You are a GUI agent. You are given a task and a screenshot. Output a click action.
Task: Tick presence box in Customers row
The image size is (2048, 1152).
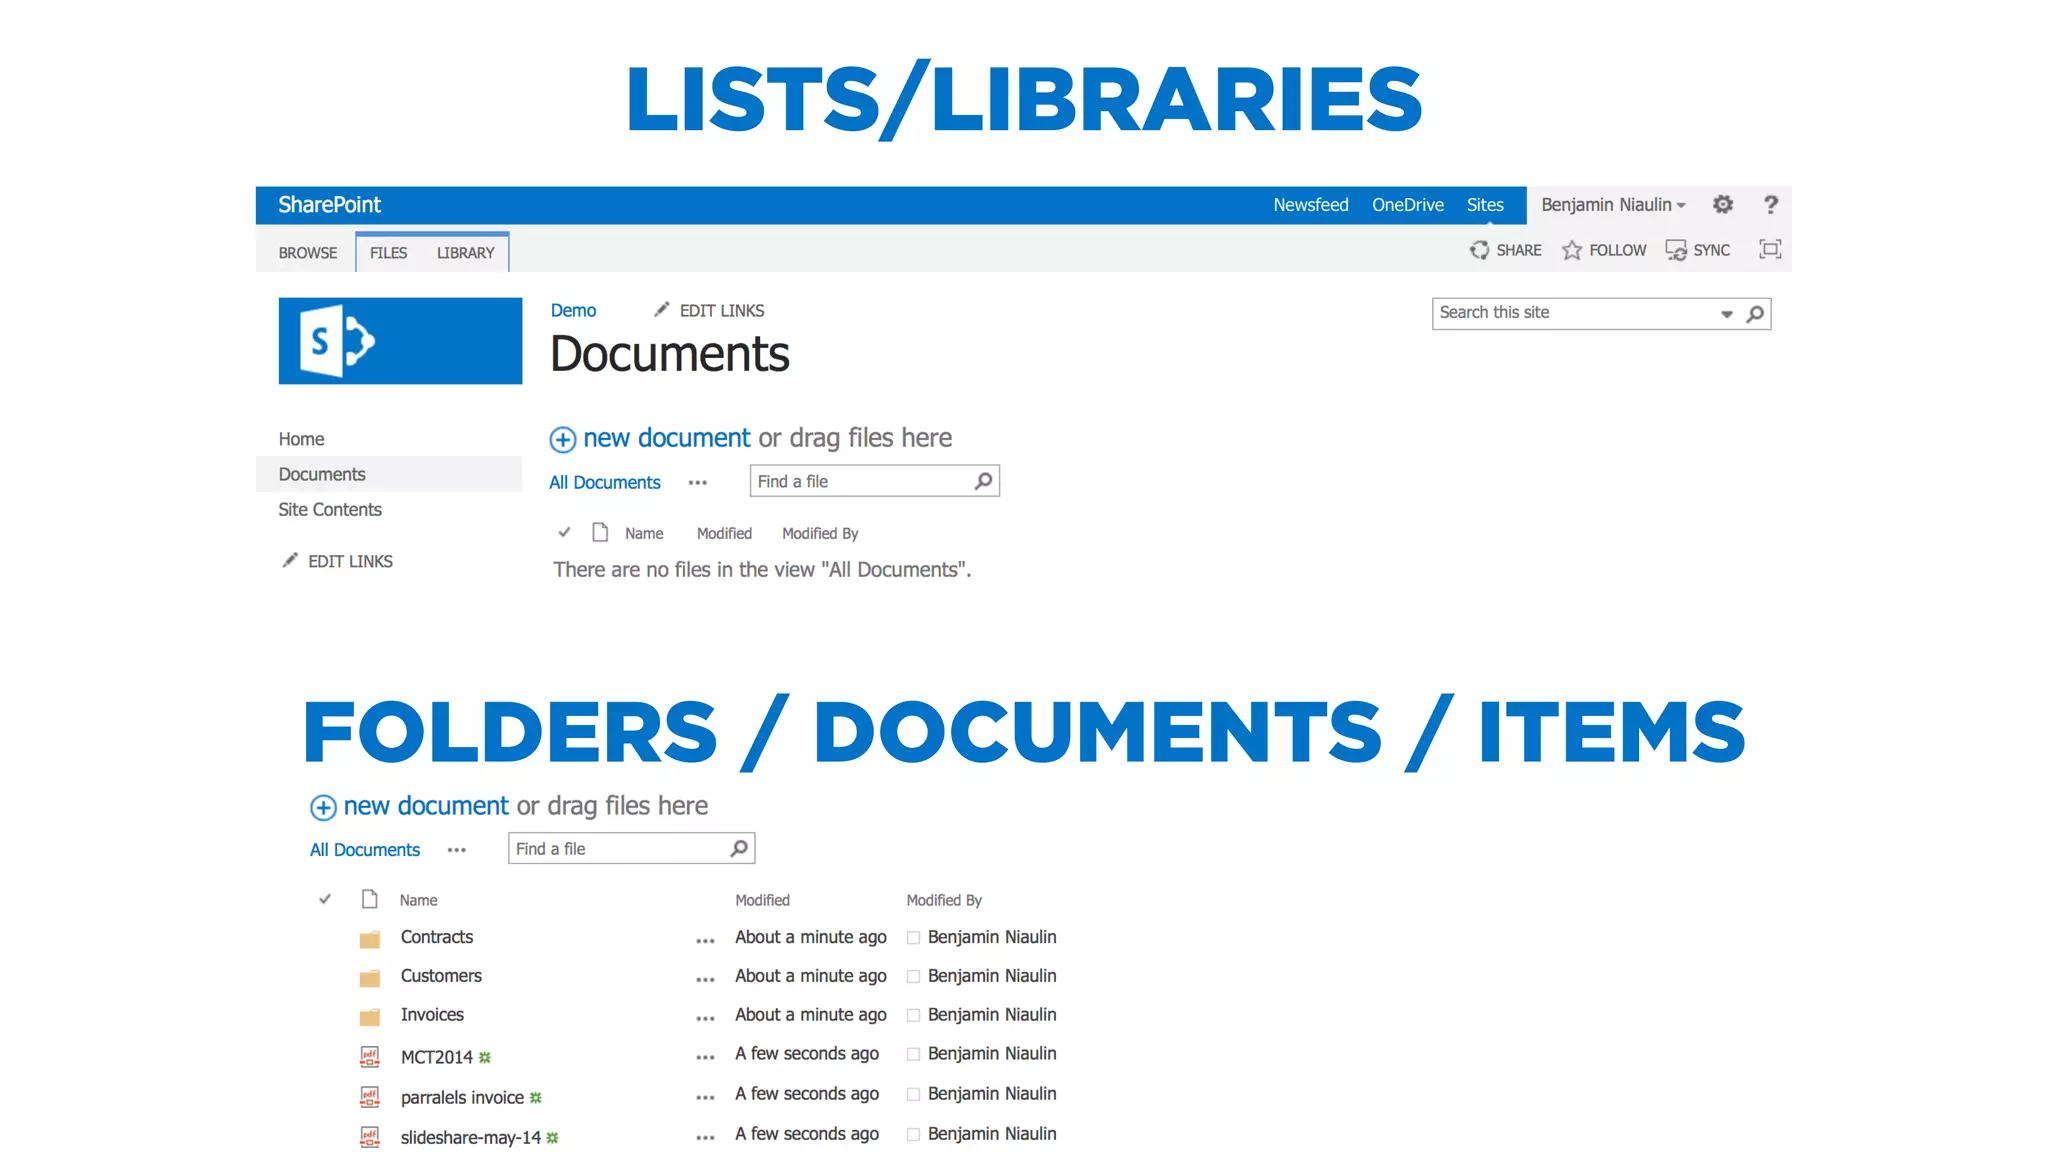coord(913,977)
